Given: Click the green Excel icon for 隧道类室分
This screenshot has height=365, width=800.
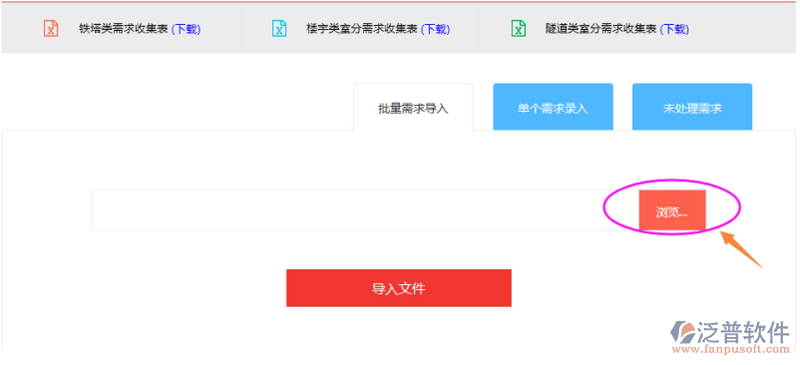Looking at the screenshot, I should coord(518,28).
